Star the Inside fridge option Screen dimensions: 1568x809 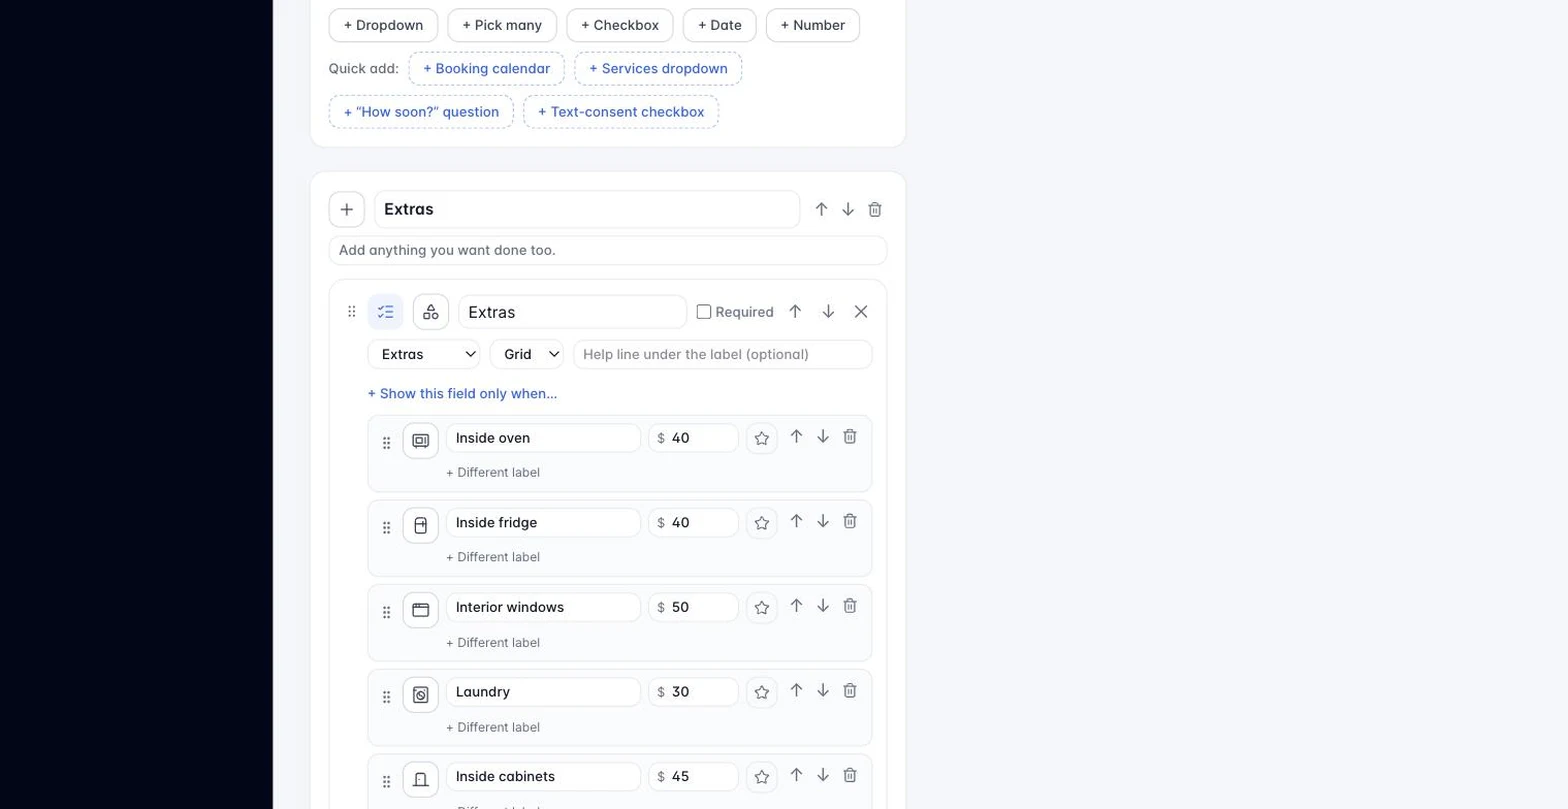[x=762, y=523]
